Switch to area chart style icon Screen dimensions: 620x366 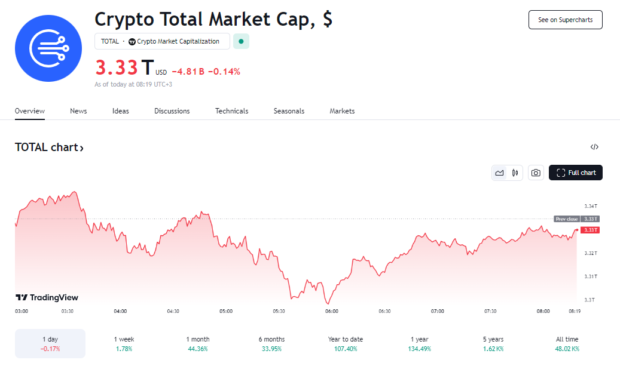pos(499,173)
